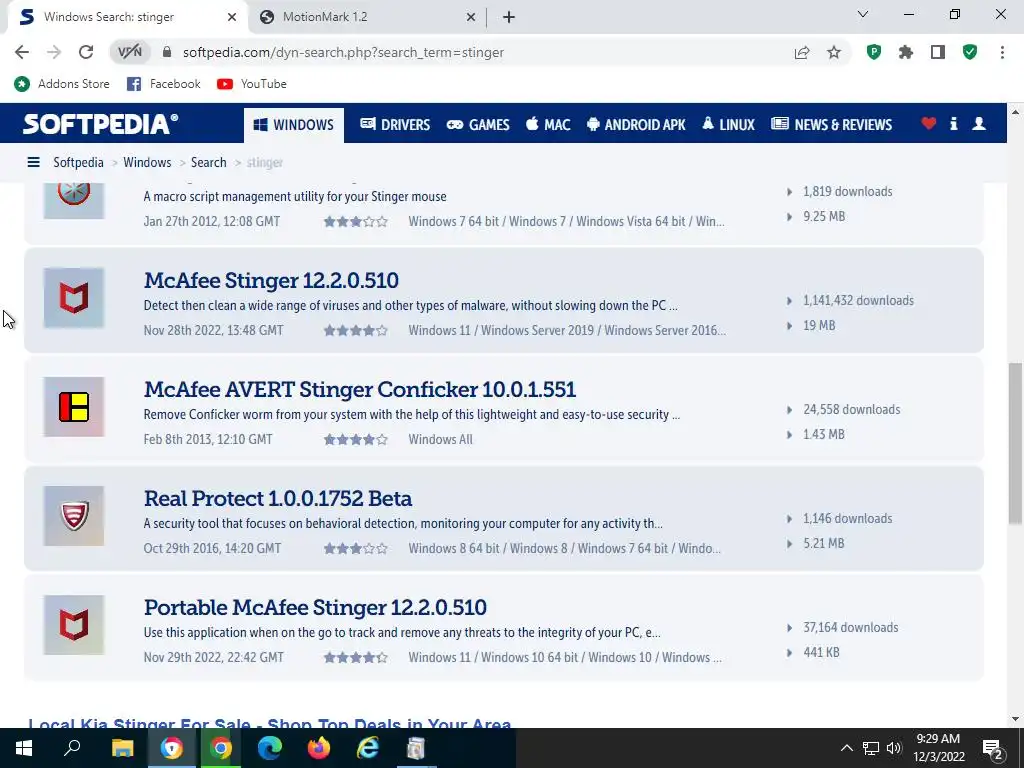Go to Windows breadcrumb link
The image size is (1024, 768).
click(x=147, y=162)
